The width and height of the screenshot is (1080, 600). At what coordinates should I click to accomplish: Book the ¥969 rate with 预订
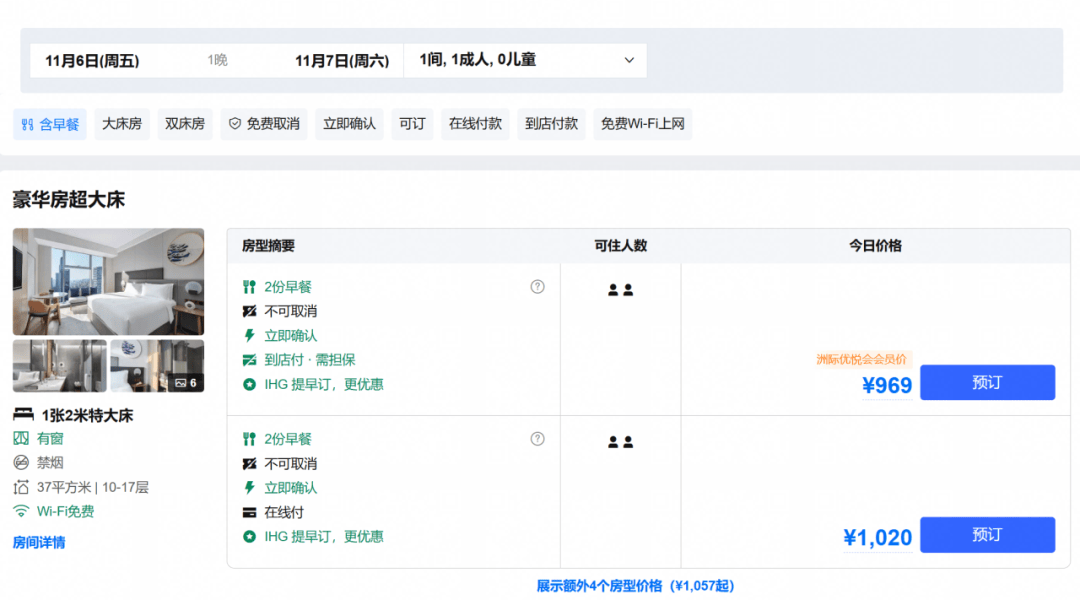coord(987,382)
